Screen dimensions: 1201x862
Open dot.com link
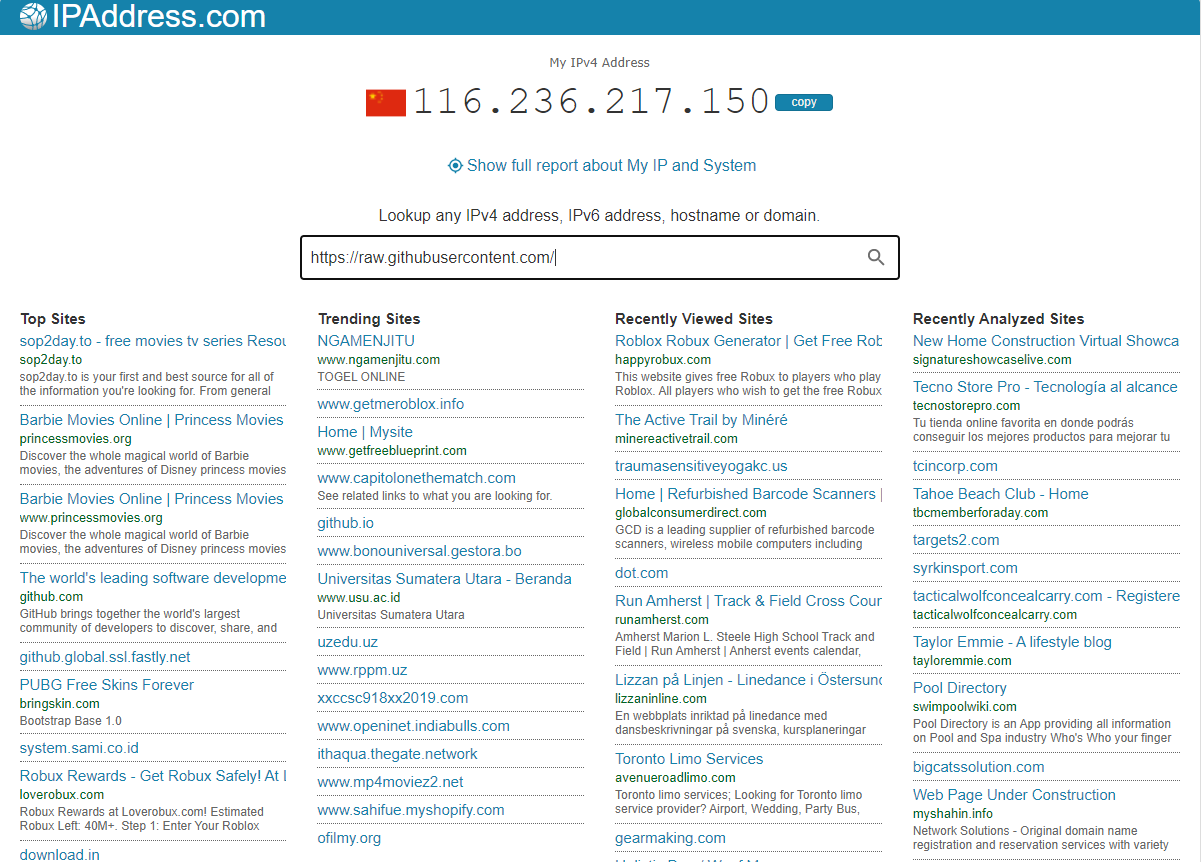pyautogui.click(x=642, y=573)
